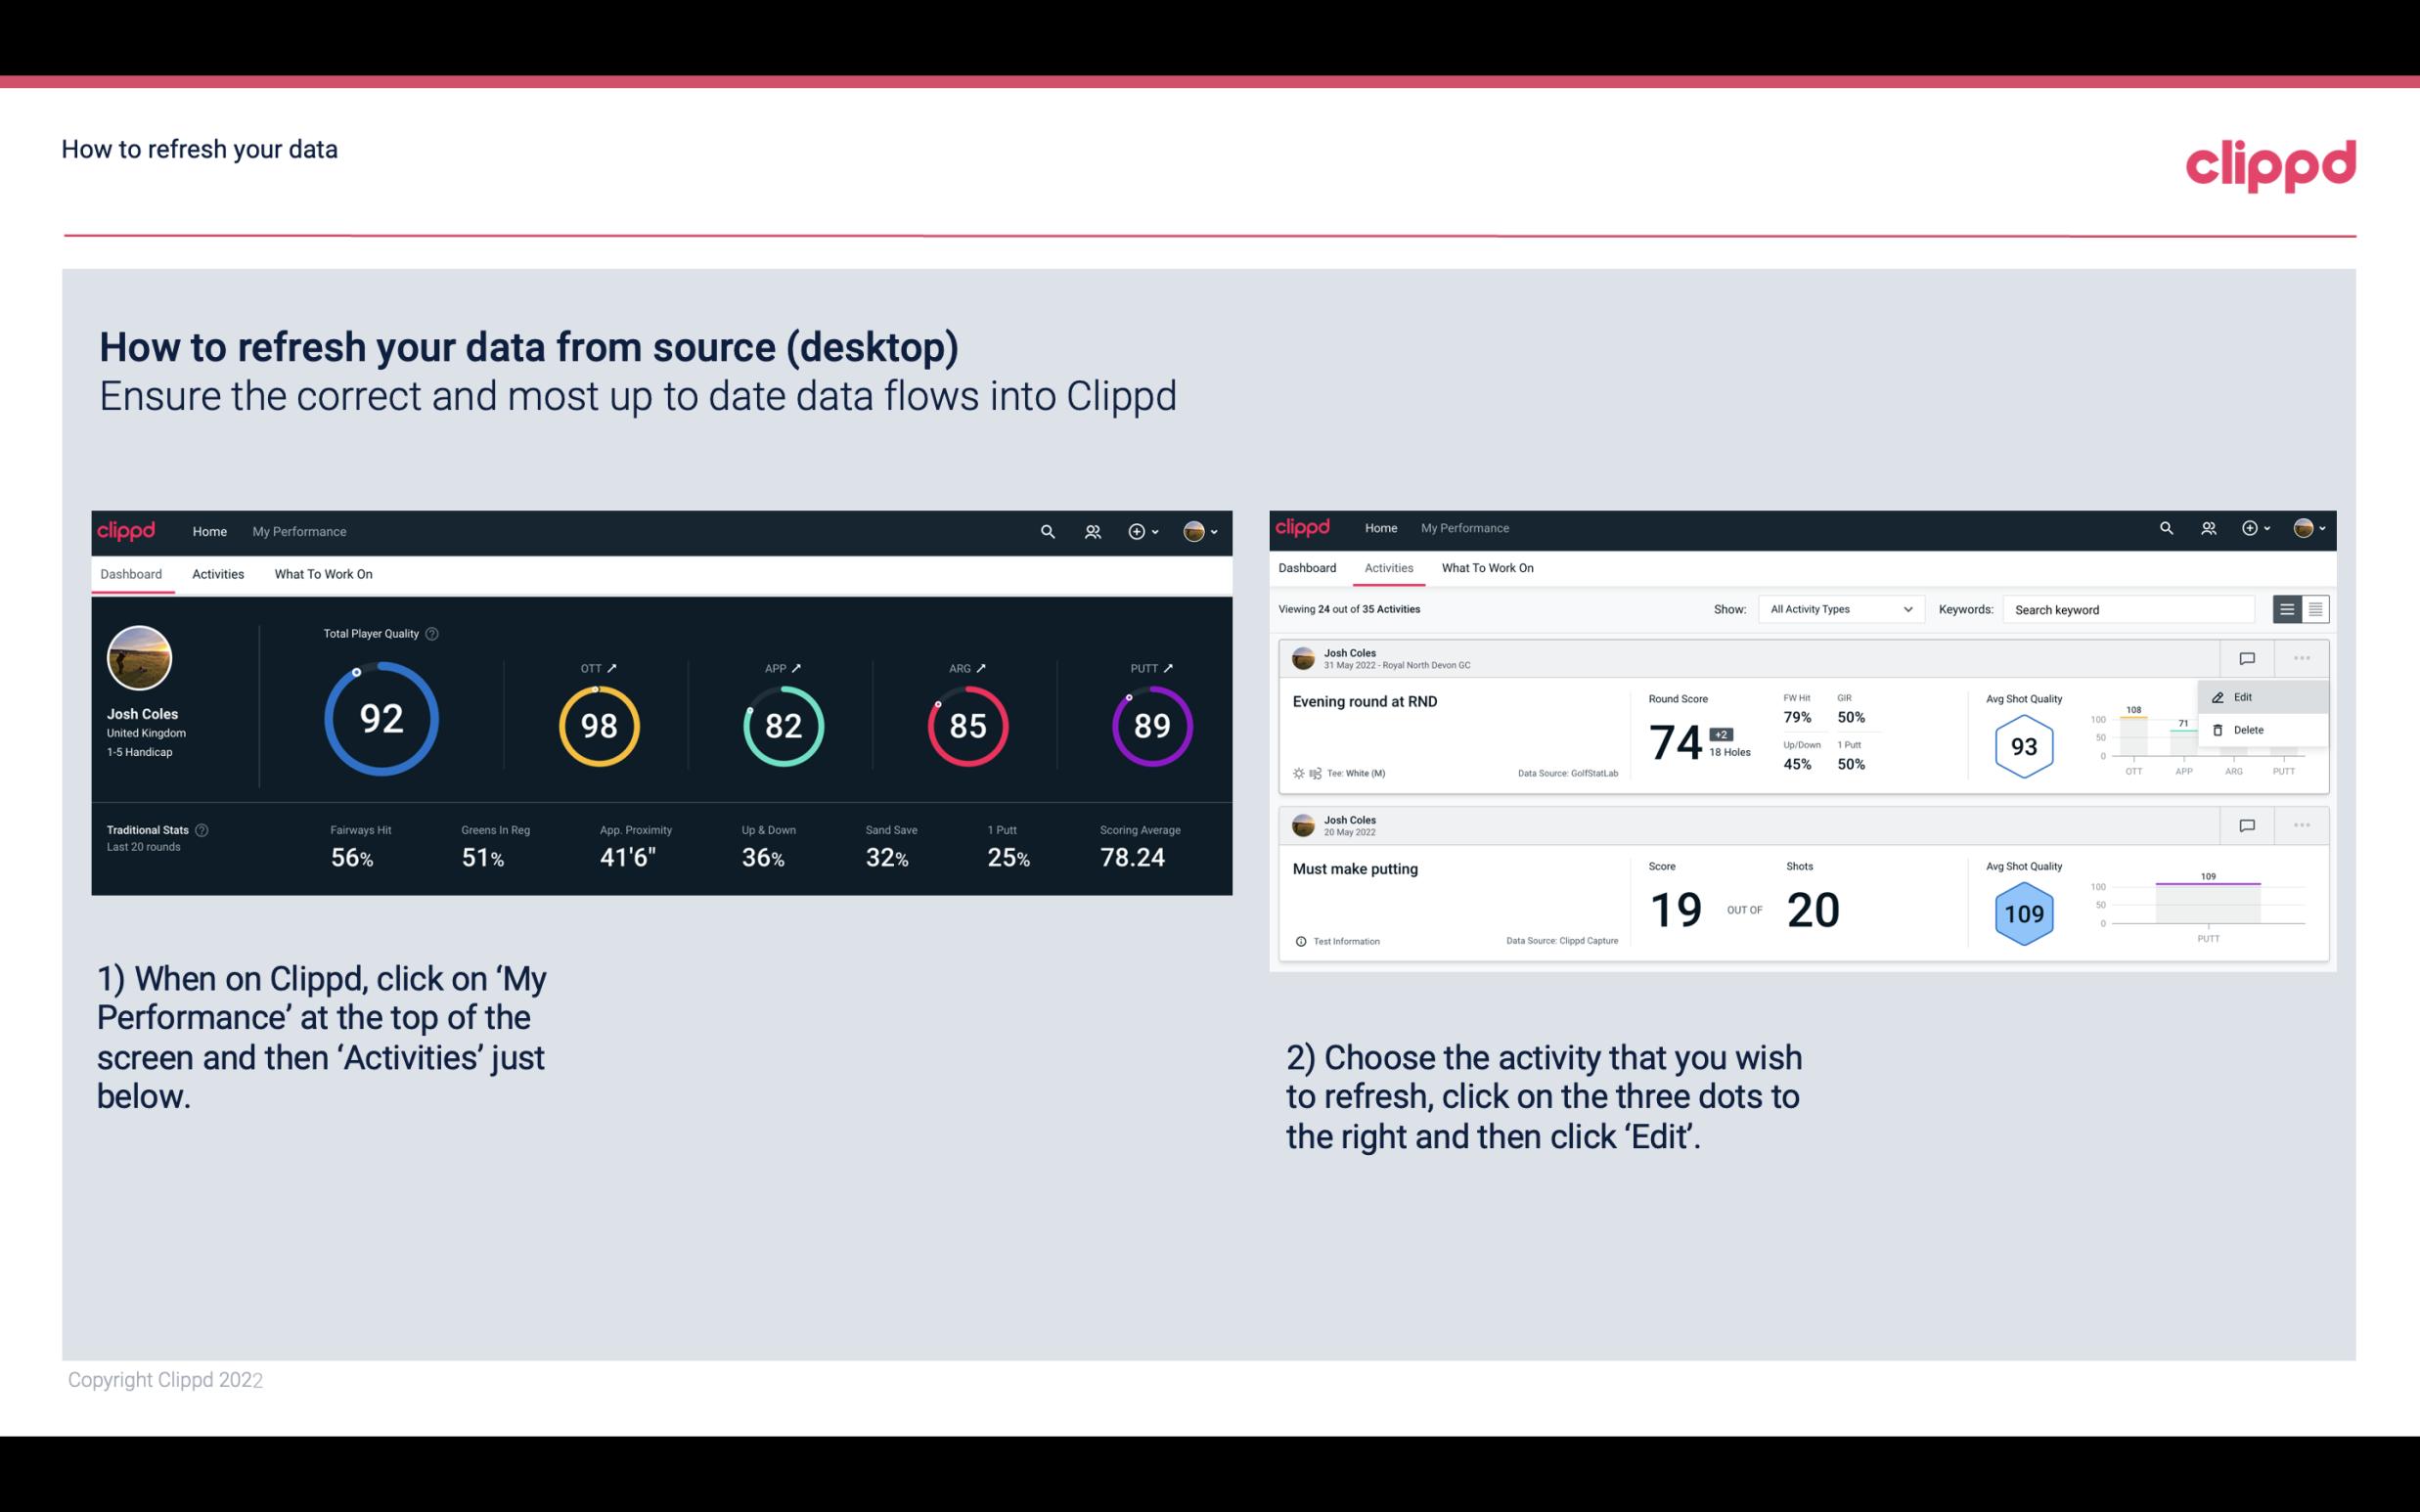Screen dimensions: 2420x1512
Task: Select the What To Work On tab
Action: 323,573
